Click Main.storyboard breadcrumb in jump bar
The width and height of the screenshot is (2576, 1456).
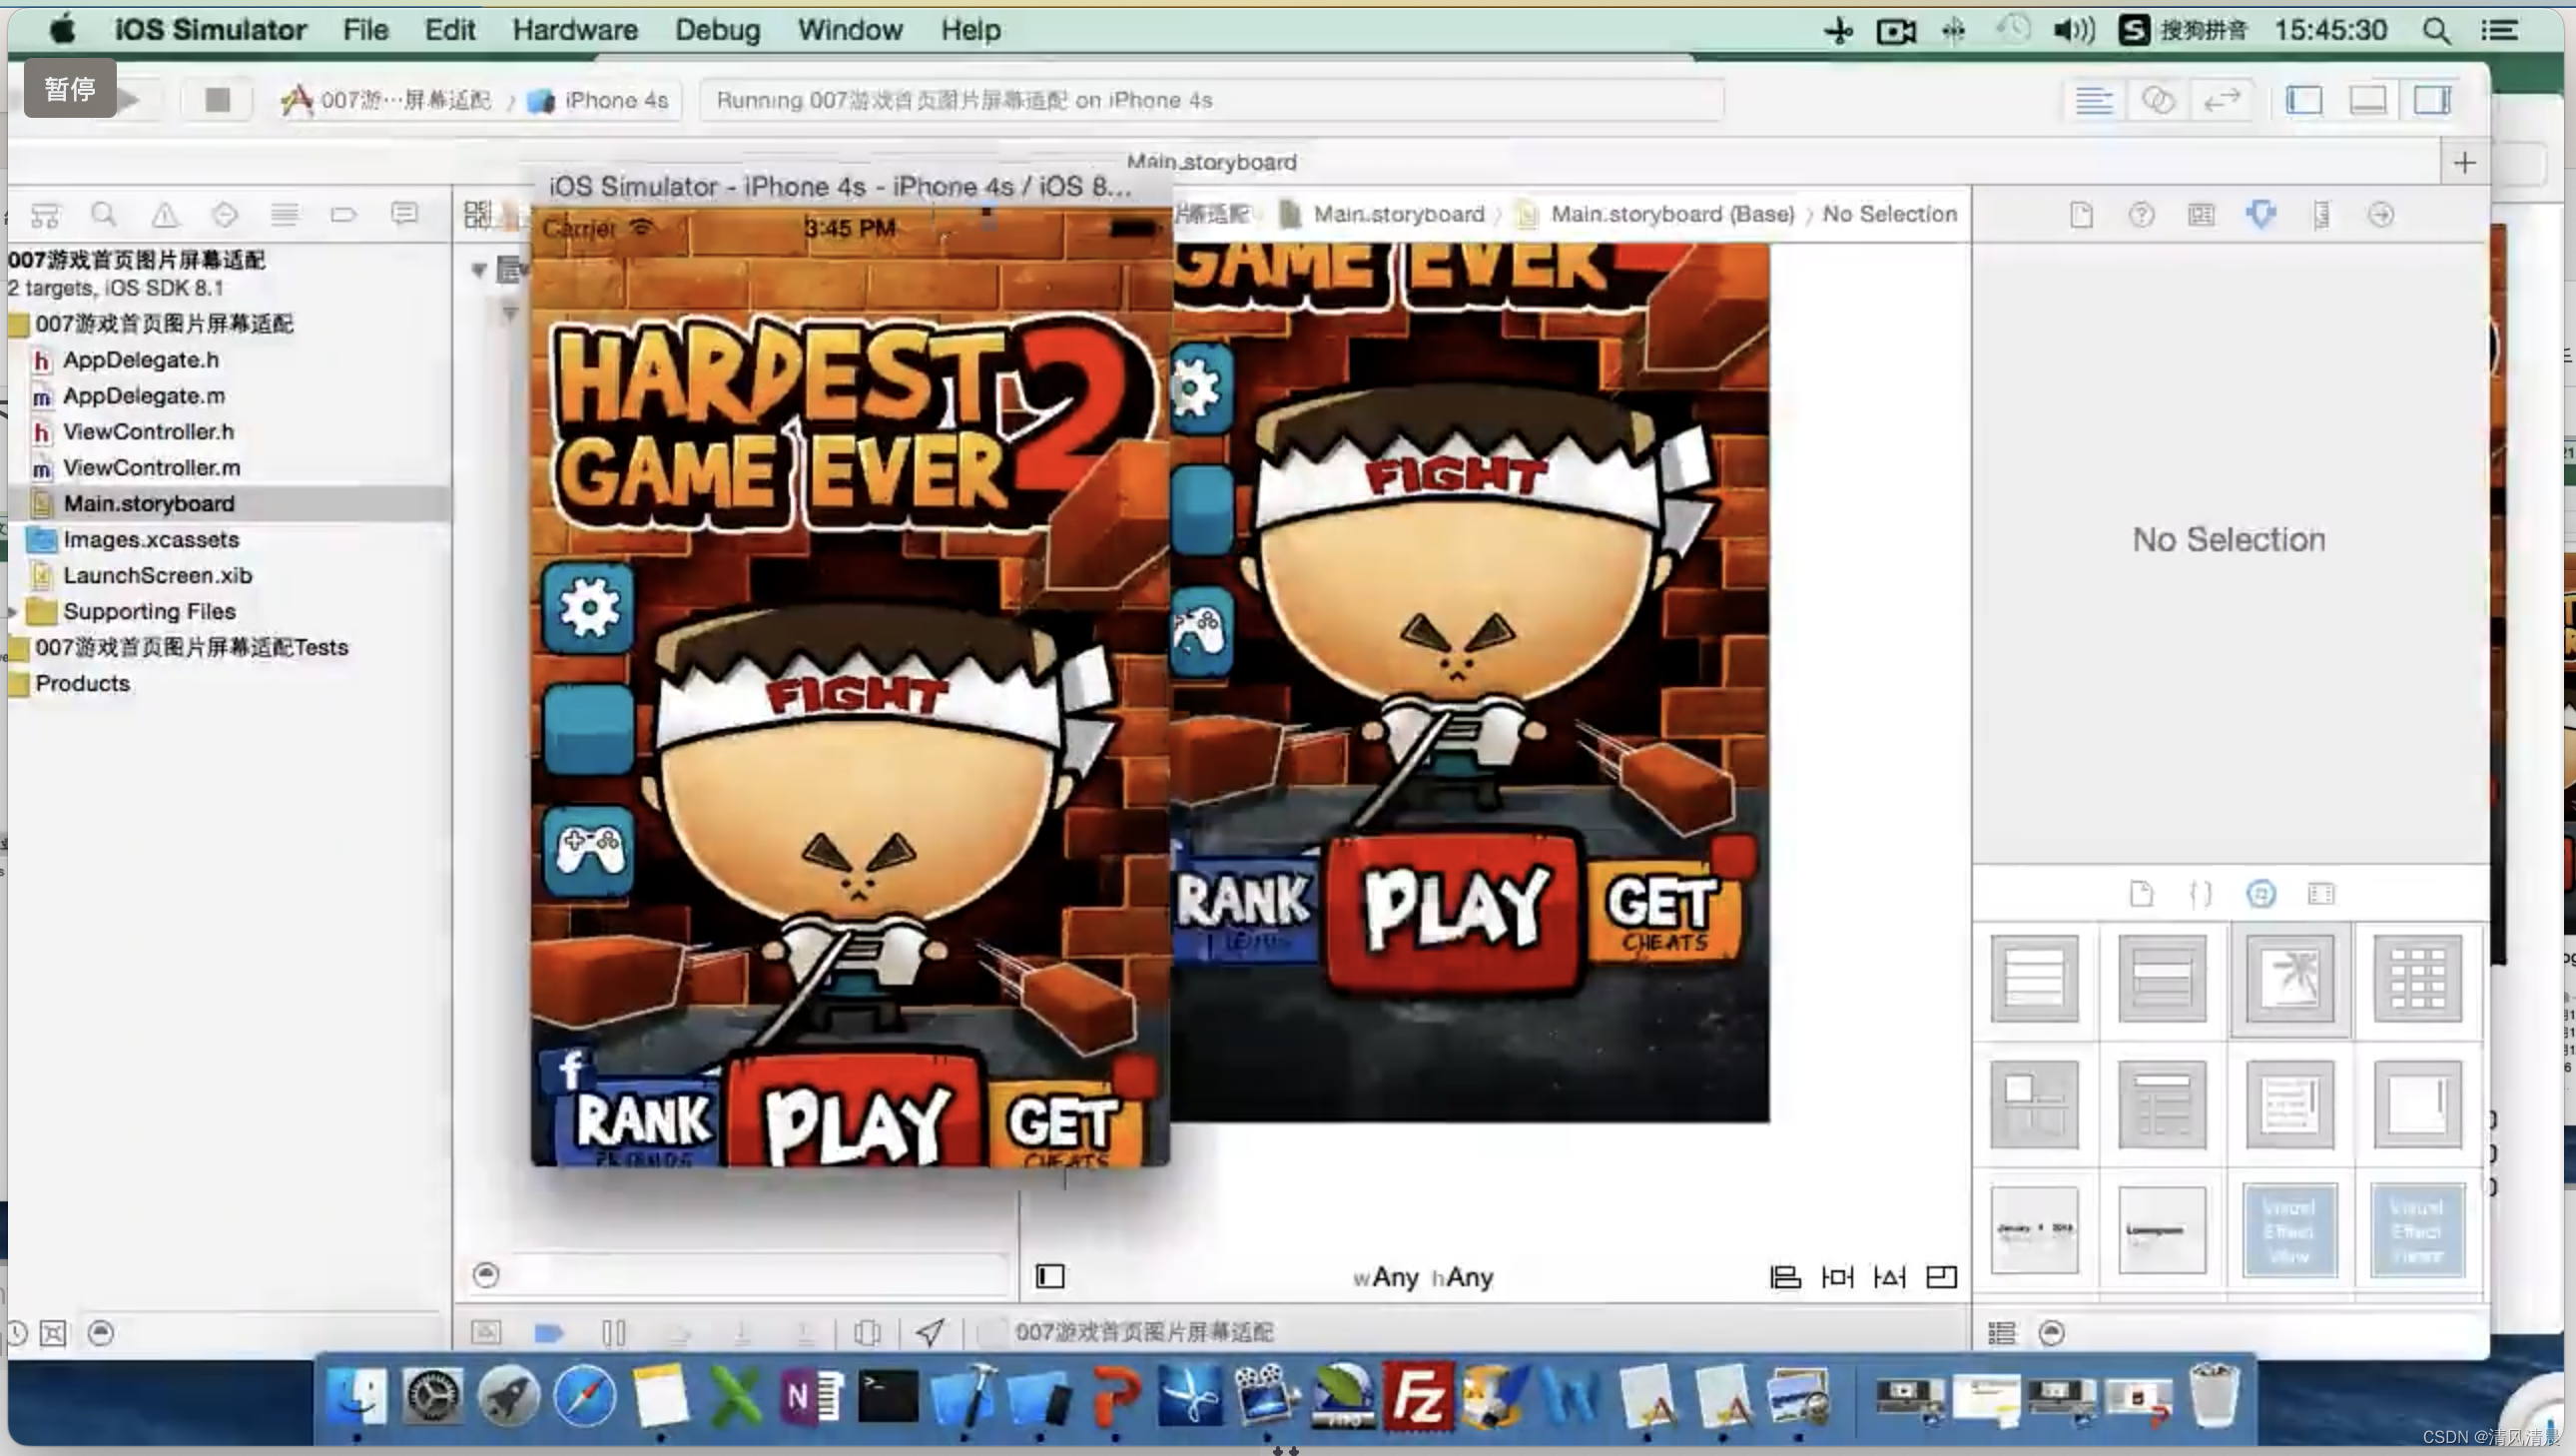1397,214
